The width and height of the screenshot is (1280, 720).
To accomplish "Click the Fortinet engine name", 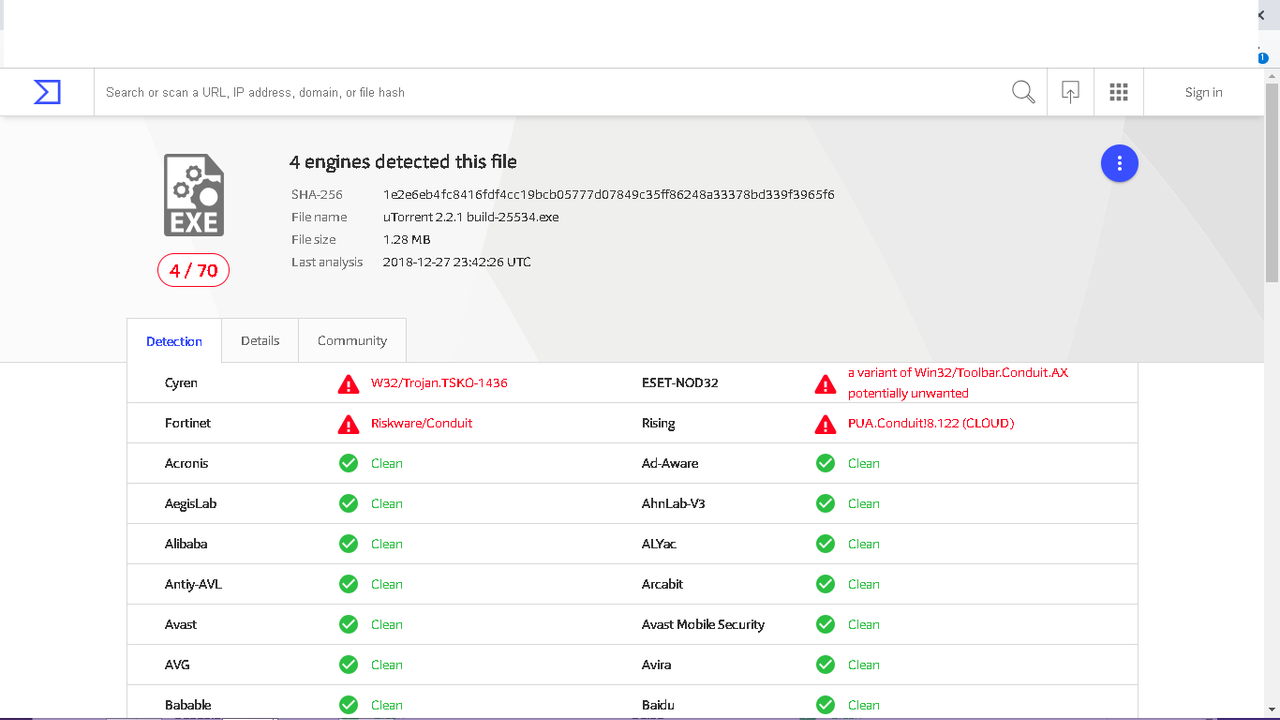I will tap(188, 423).
